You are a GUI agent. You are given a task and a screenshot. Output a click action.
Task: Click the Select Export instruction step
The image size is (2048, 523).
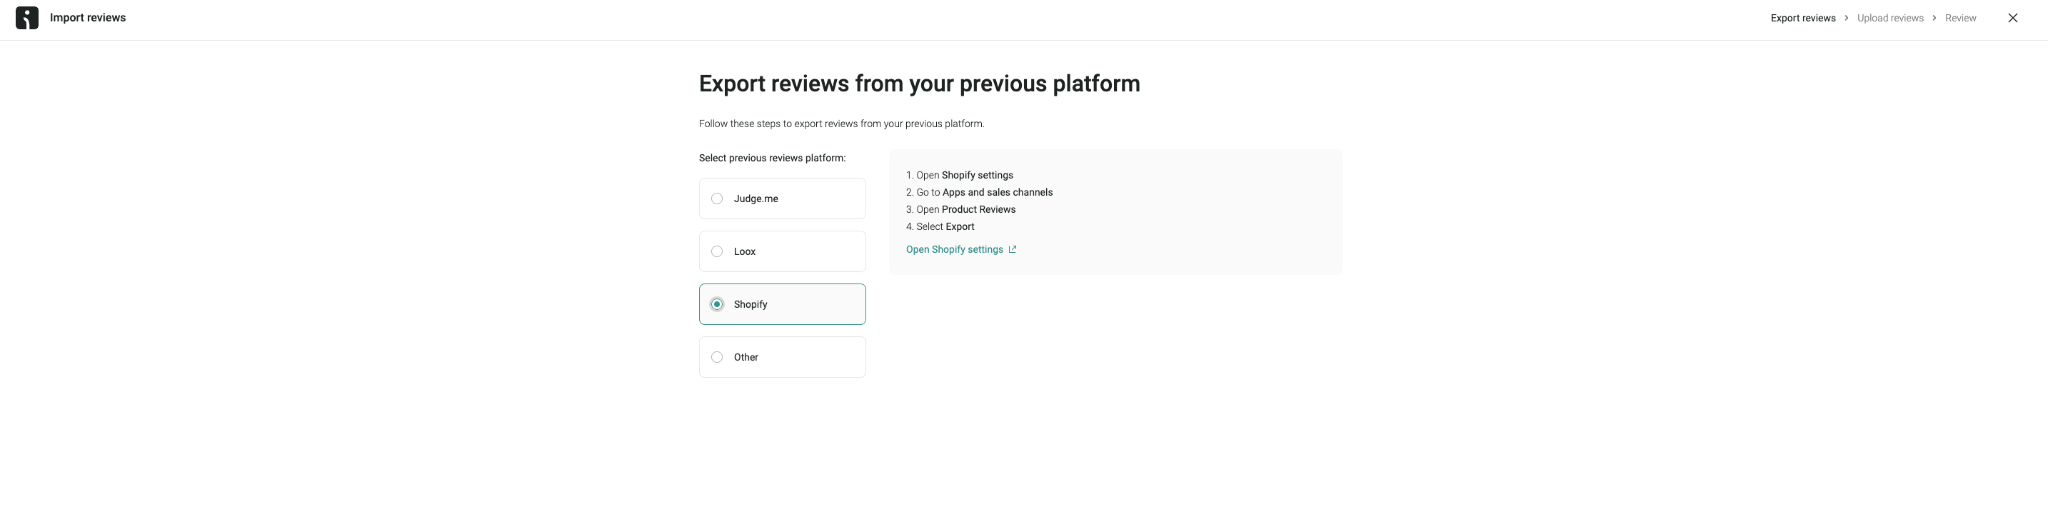pos(940,227)
